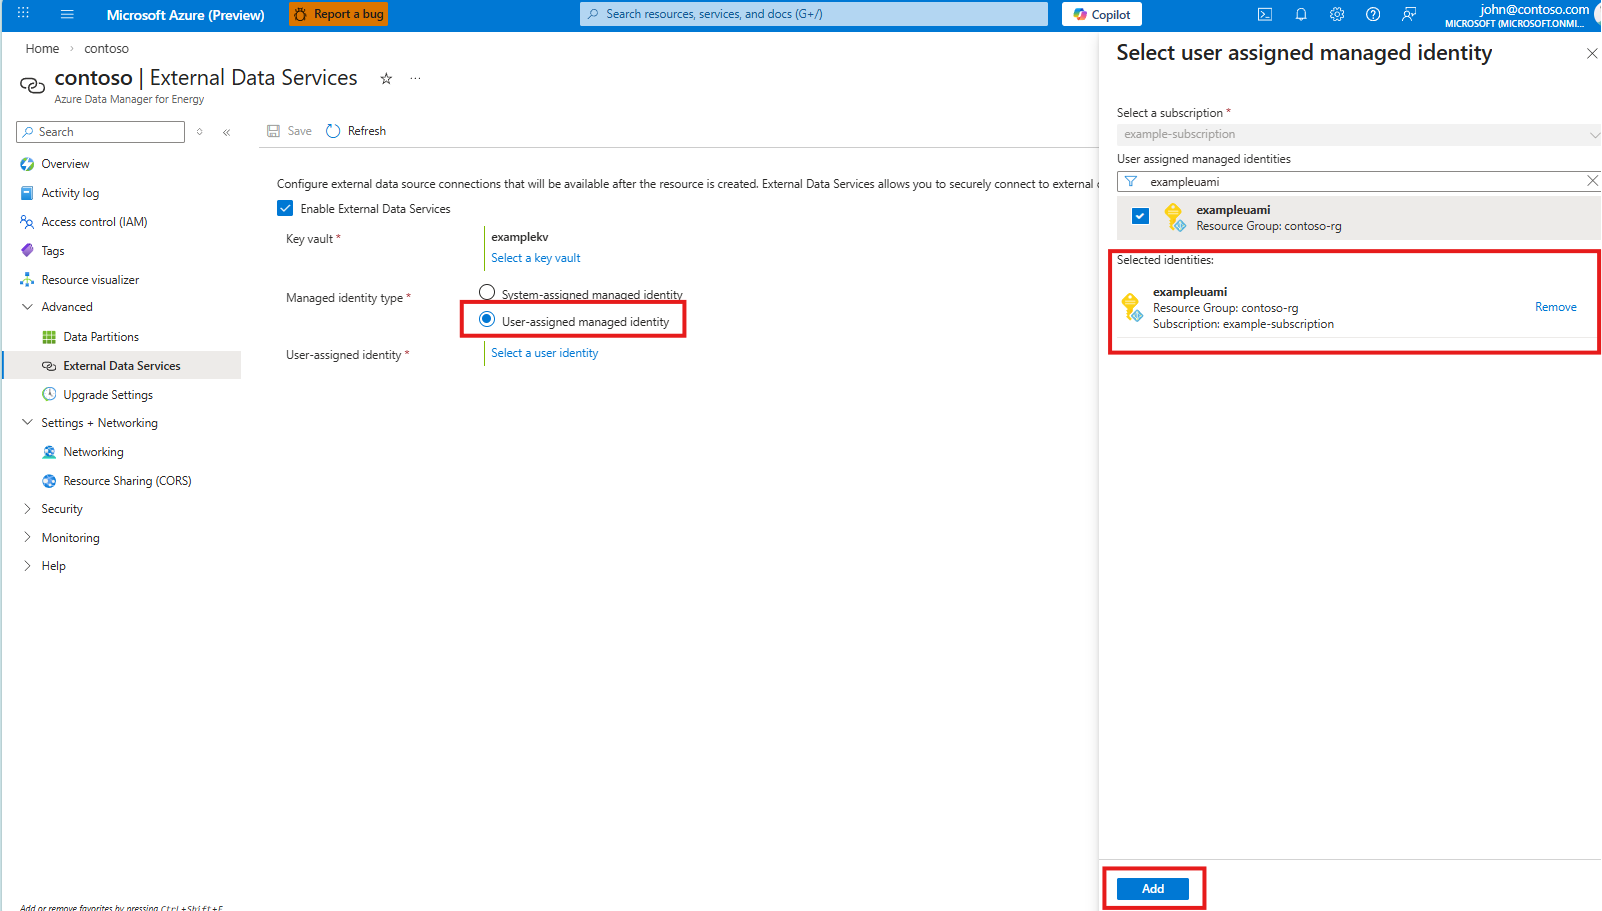This screenshot has height=911, width=1602.
Task: Open Copilot from the top bar
Action: [x=1102, y=14]
